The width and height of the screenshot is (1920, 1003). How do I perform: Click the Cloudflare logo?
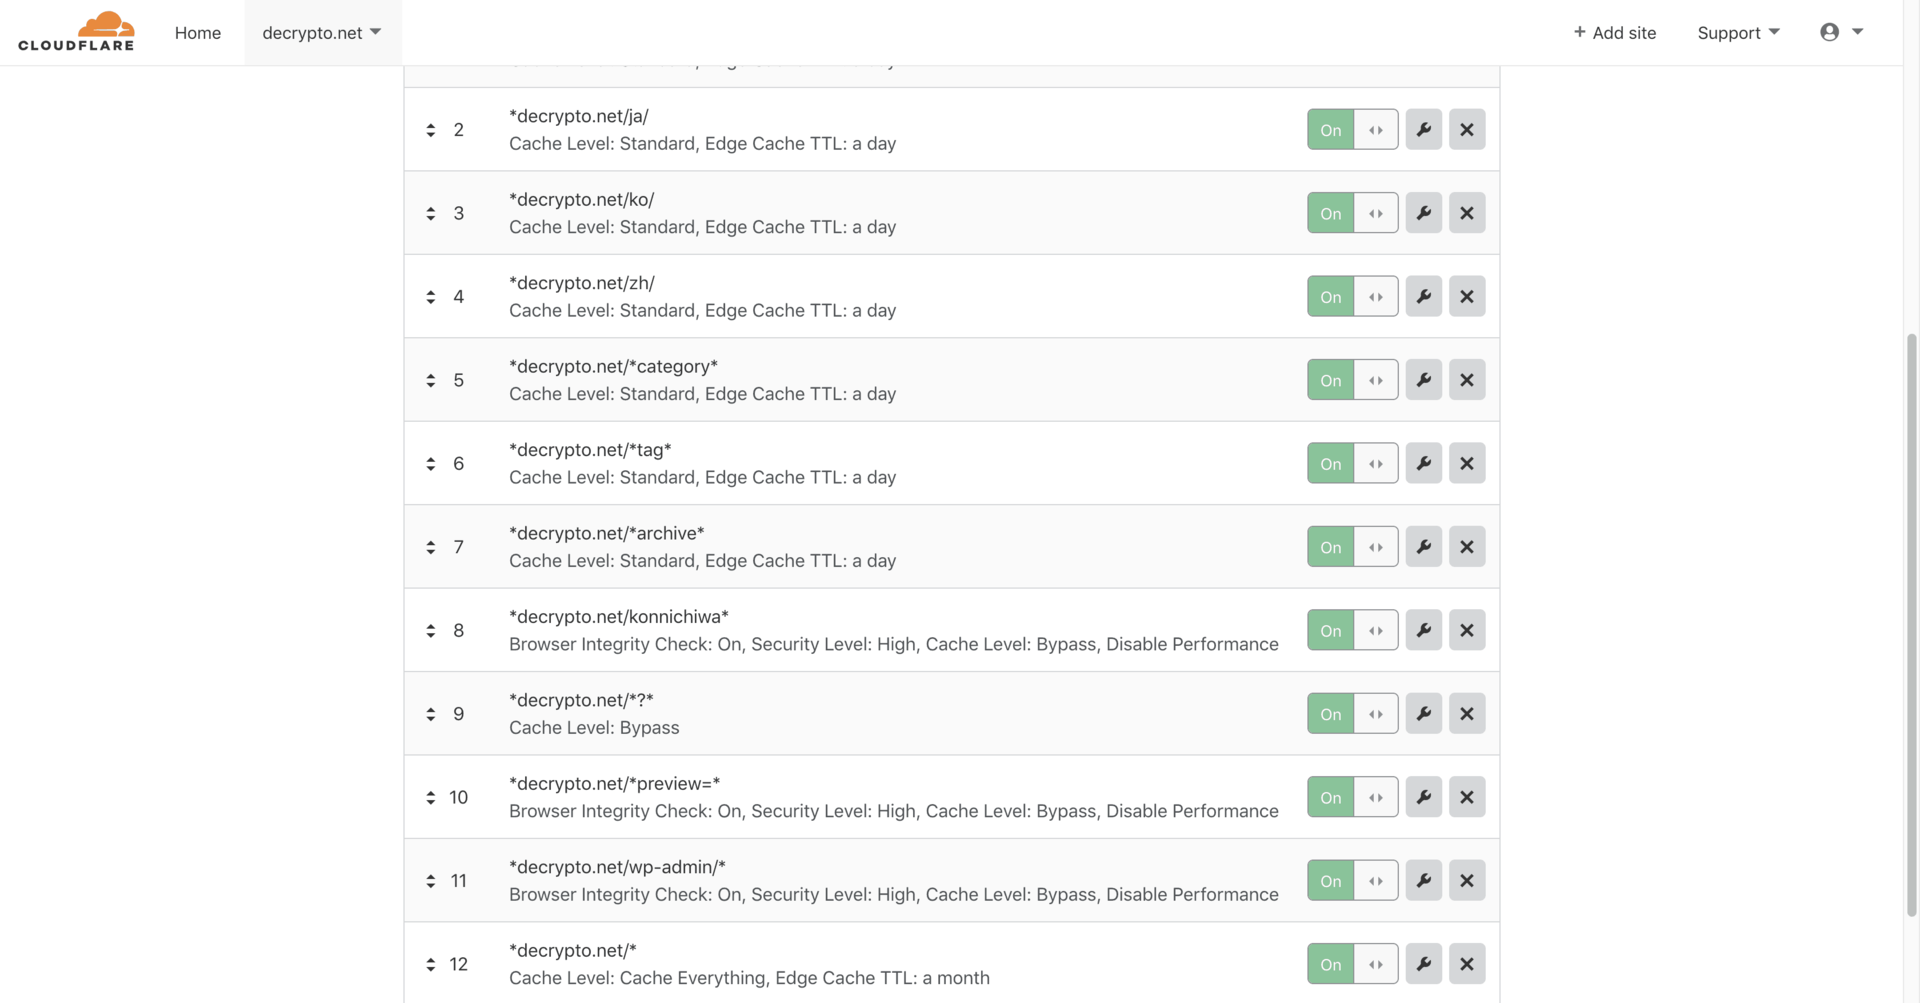[x=76, y=32]
